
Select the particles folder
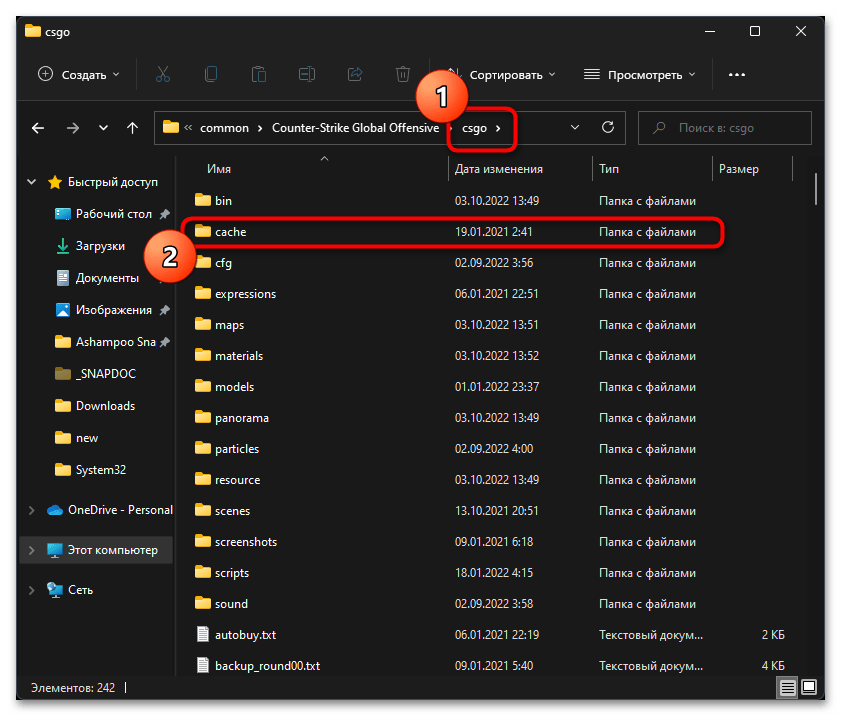point(237,449)
